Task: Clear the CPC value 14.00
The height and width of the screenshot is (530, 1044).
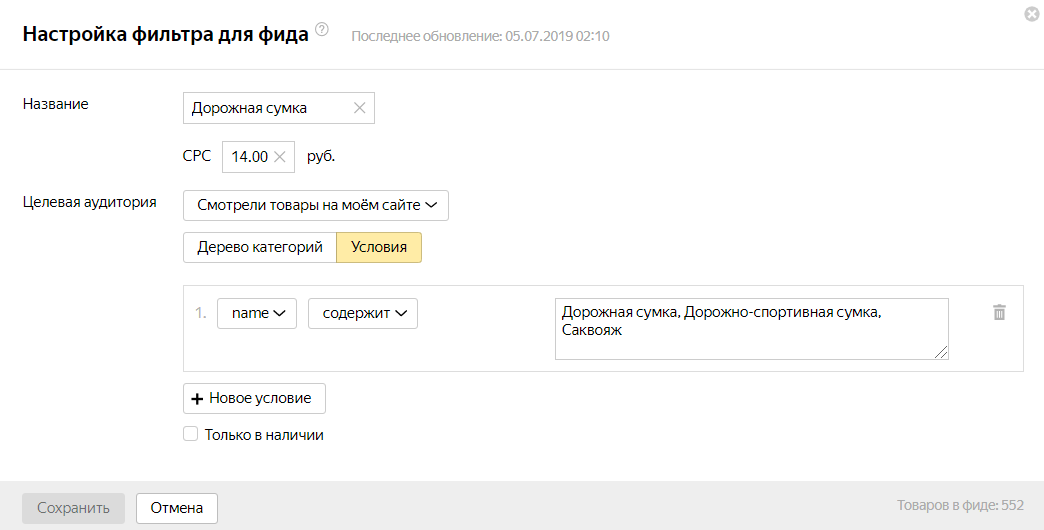Action: pos(280,156)
